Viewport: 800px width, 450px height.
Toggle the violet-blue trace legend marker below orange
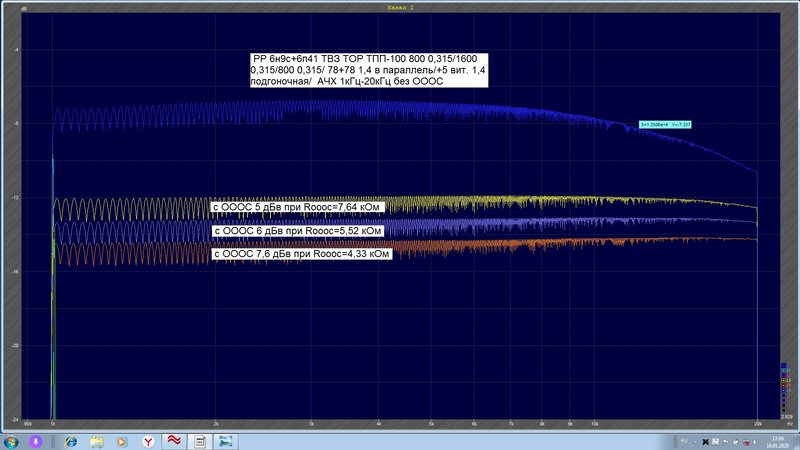pyautogui.click(x=784, y=391)
